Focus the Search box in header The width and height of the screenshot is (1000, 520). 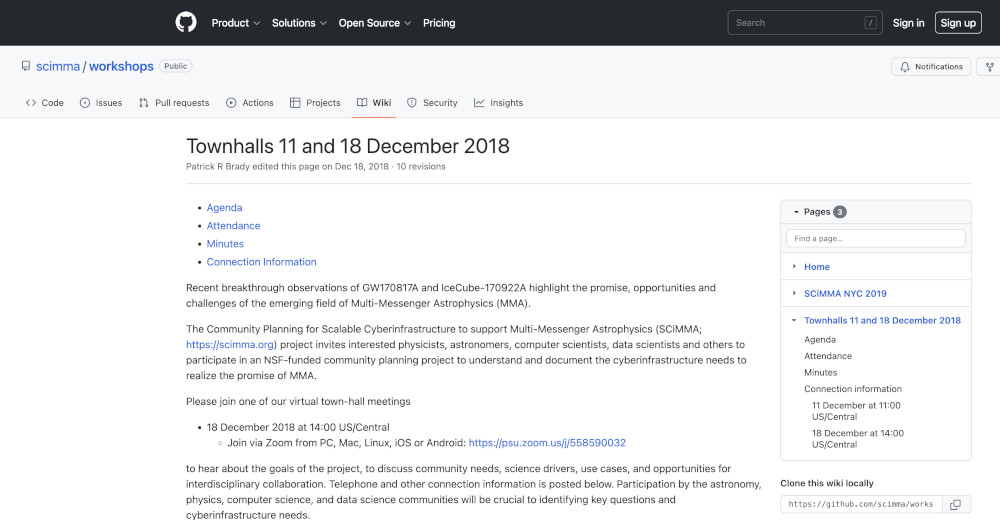(805, 23)
